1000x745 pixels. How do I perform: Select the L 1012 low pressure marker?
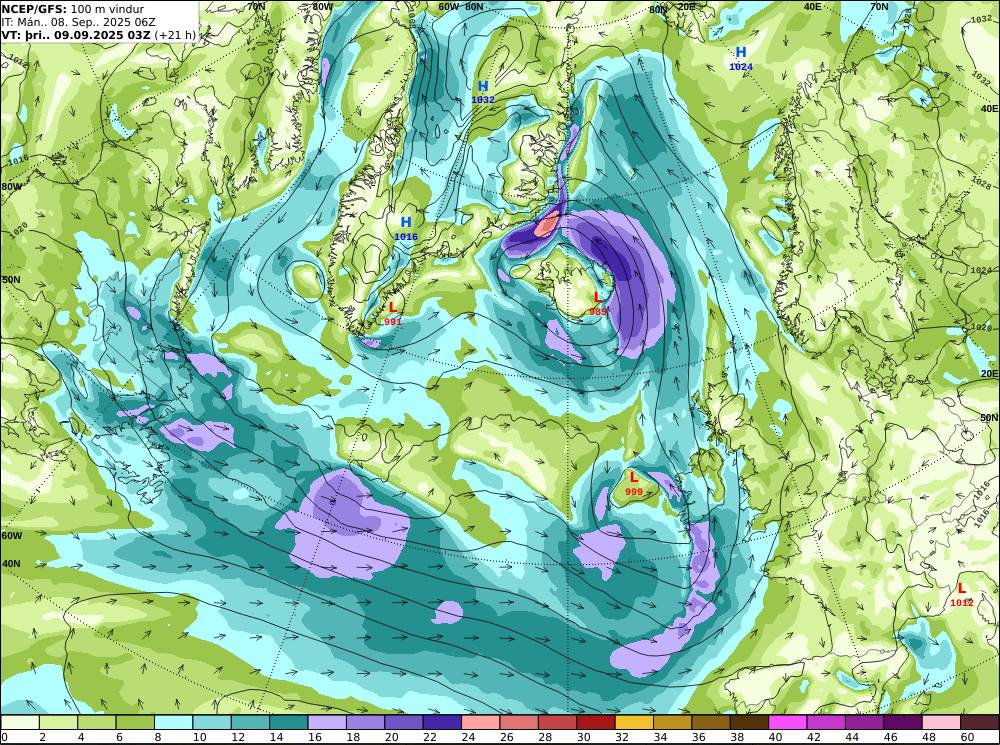tap(962, 594)
